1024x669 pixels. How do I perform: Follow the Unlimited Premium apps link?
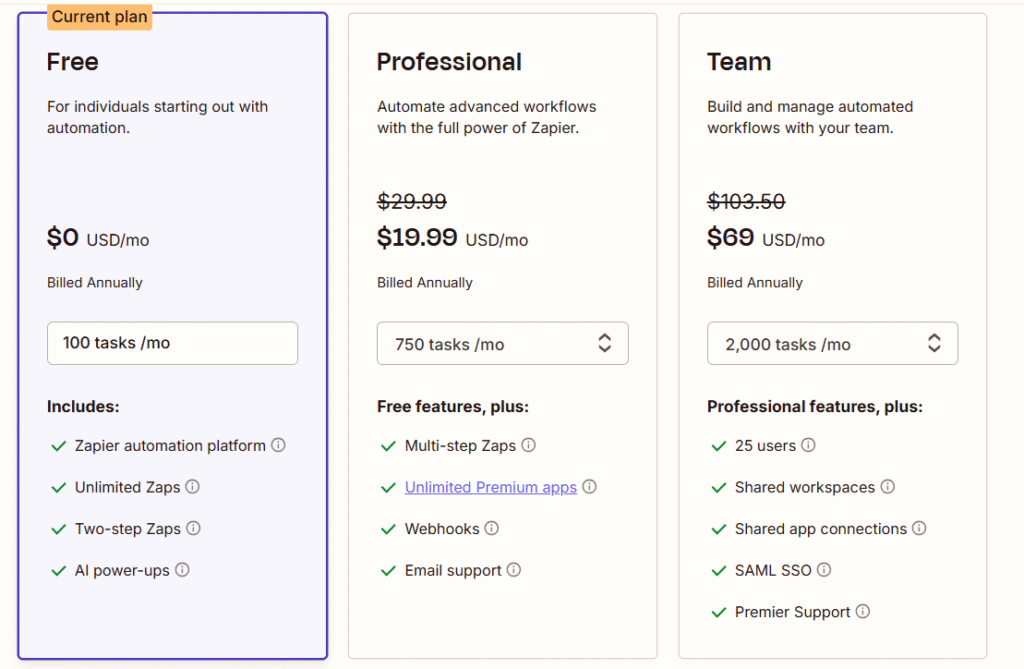[x=490, y=487]
